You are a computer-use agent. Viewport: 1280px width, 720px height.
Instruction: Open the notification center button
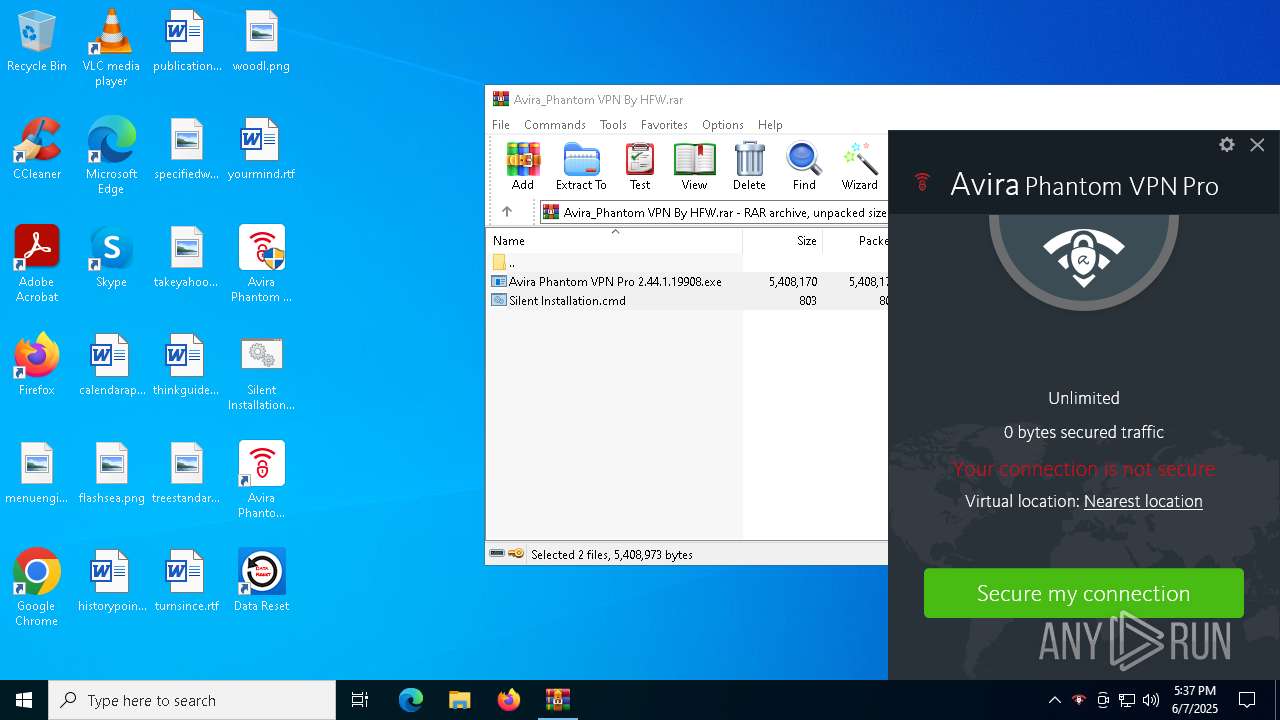(1247, 700)
